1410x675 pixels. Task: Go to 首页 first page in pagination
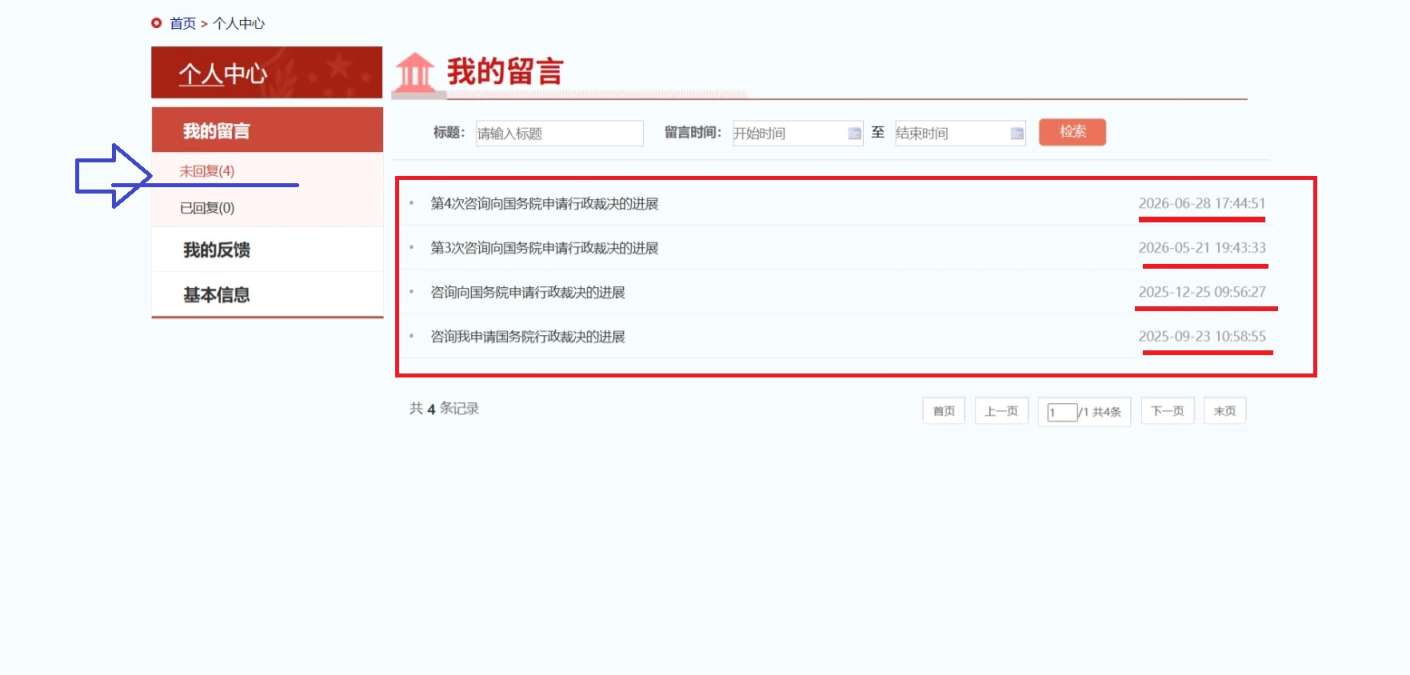click(944, 411)
